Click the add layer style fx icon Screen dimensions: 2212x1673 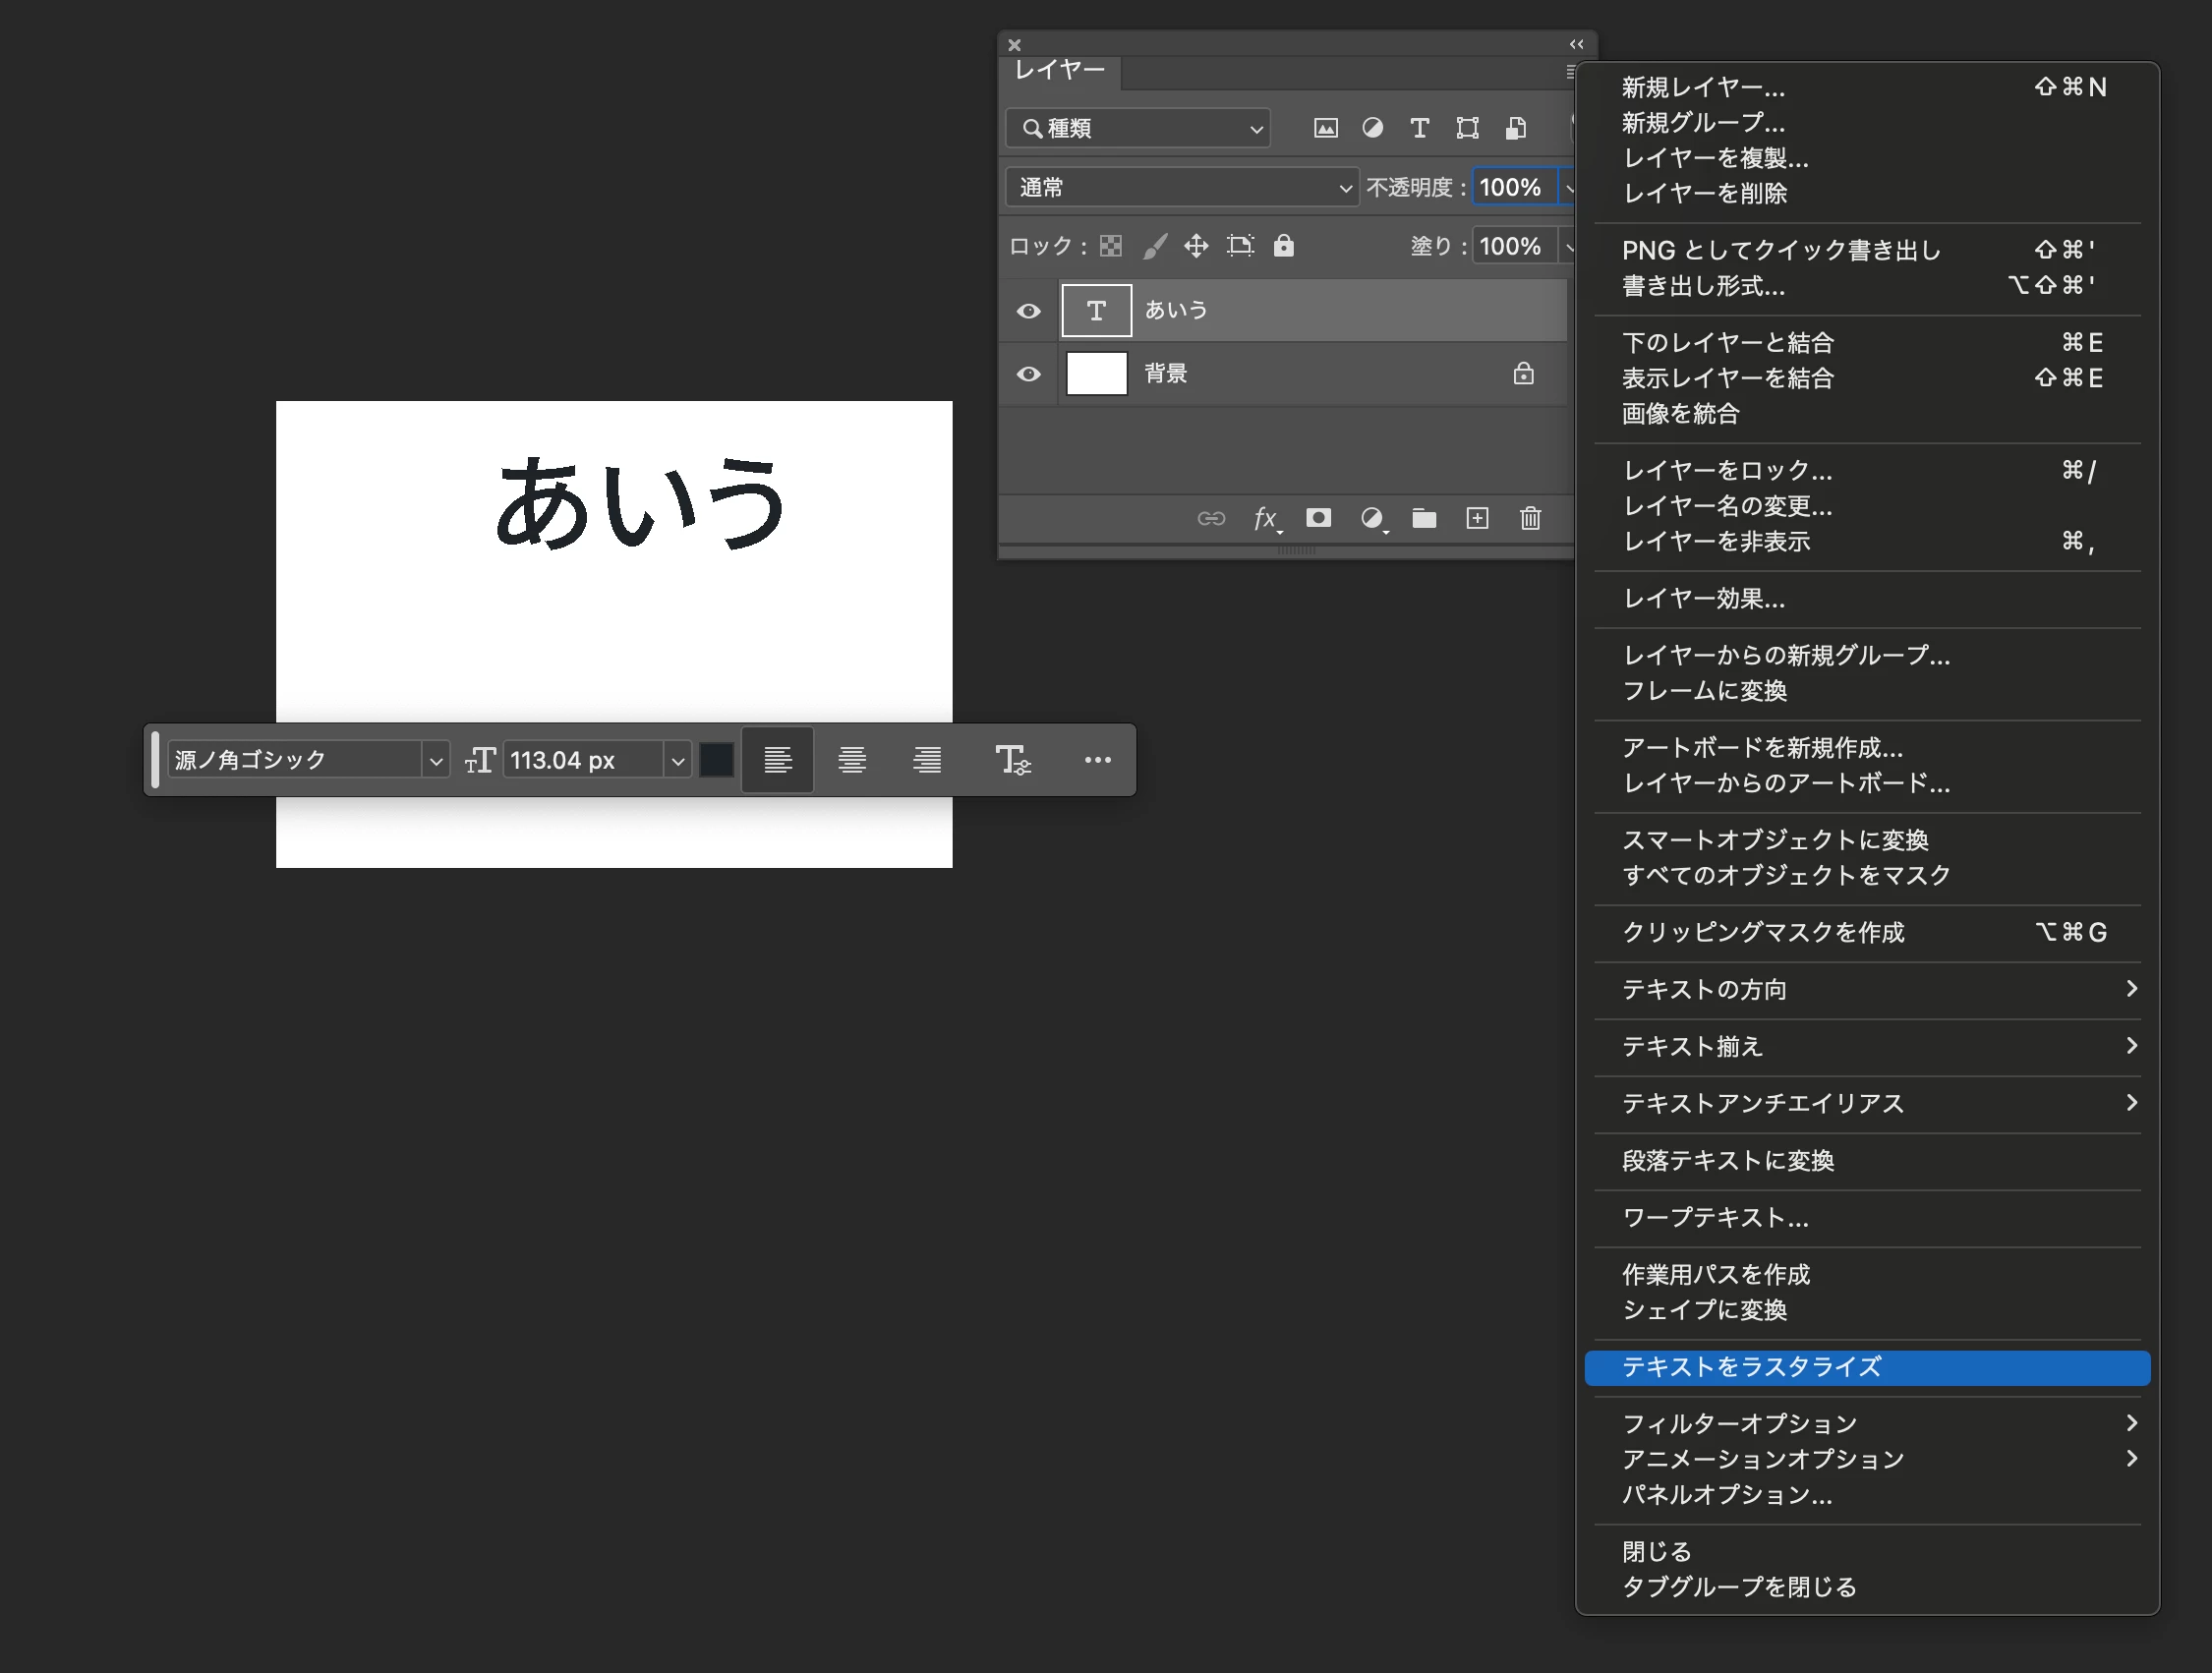click(1265, 518)
